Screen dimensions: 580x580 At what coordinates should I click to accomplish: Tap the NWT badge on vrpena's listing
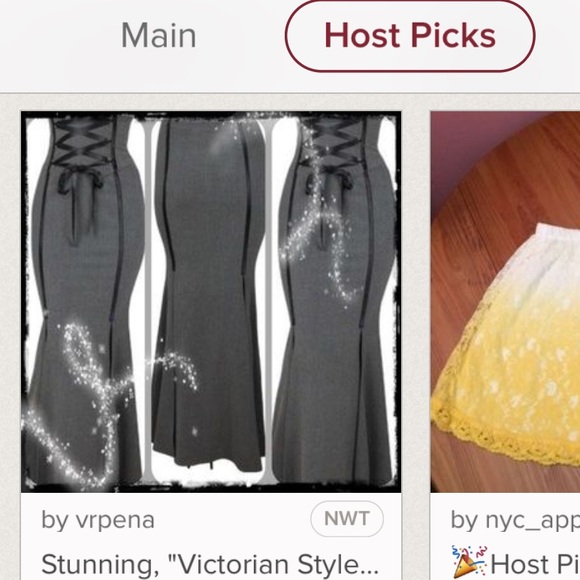click(347, 519)
